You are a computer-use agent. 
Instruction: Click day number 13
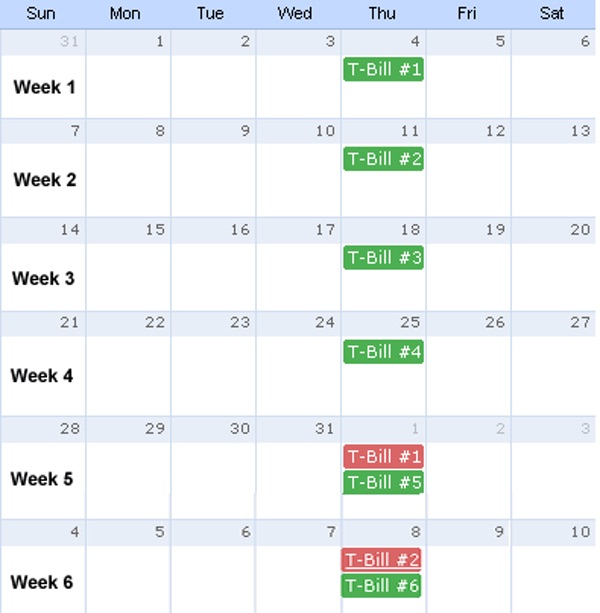pyautogui.click(x=580, y=131)
